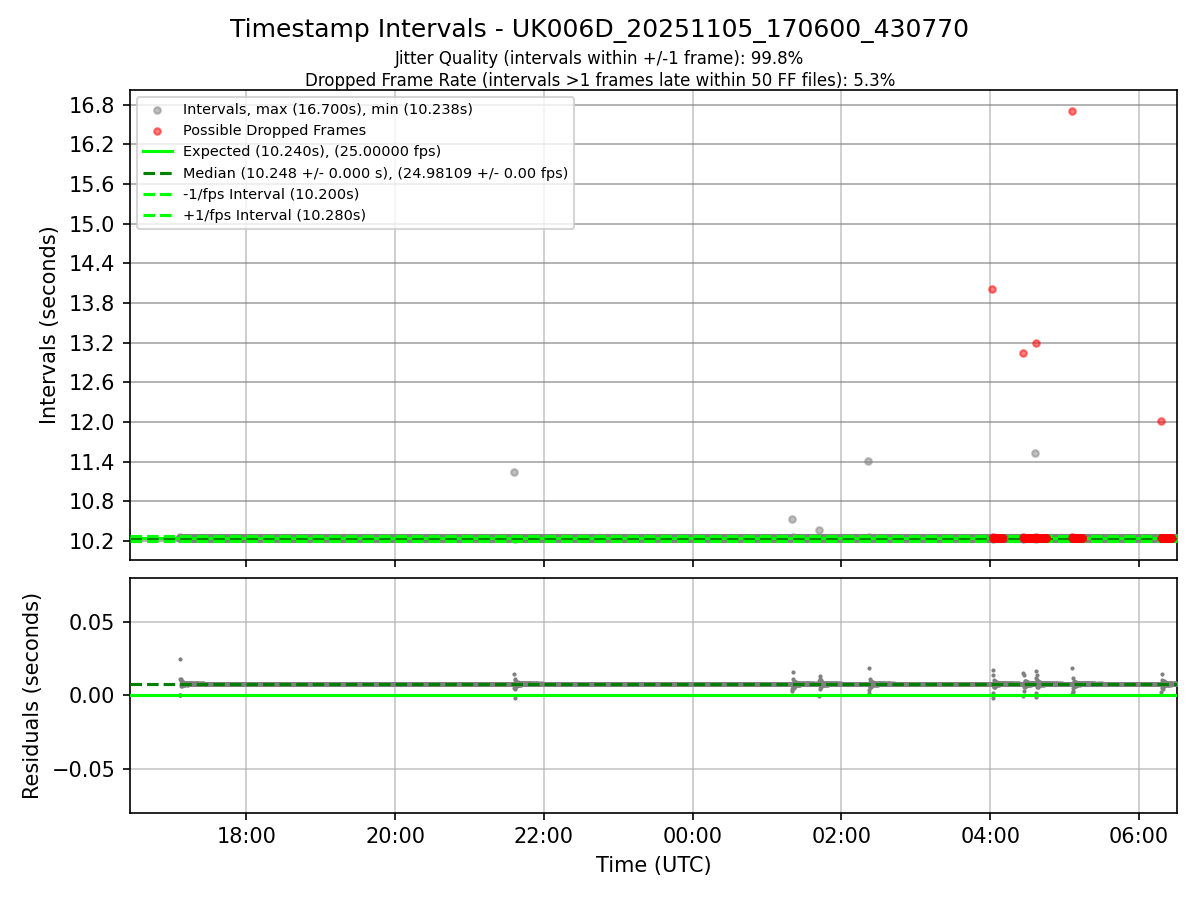Click the red point at 13.2 seconds
Screen dimensions: 1200x900
pyautogui.click(x=1036, y=343)
